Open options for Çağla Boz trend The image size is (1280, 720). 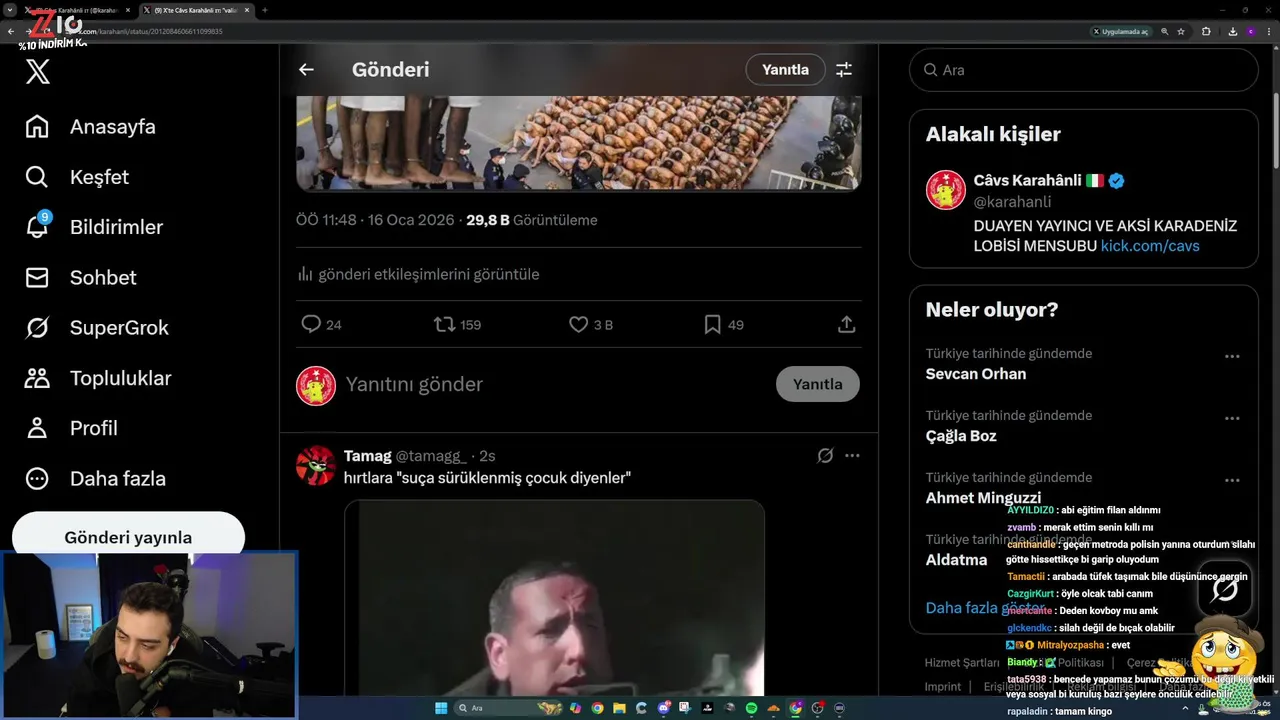(1232, 418)
